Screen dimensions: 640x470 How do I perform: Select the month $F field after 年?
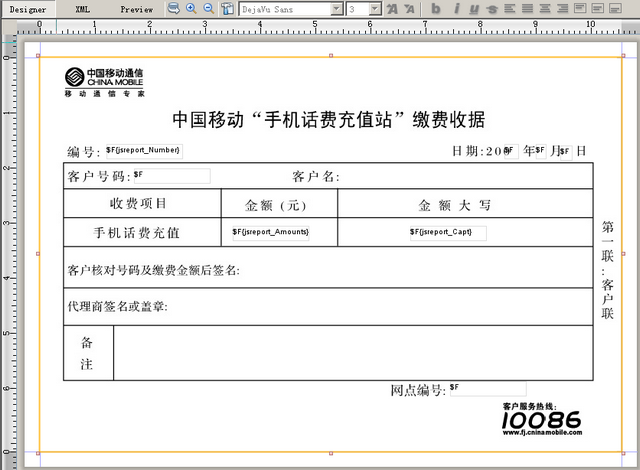(x=541, y=151)
